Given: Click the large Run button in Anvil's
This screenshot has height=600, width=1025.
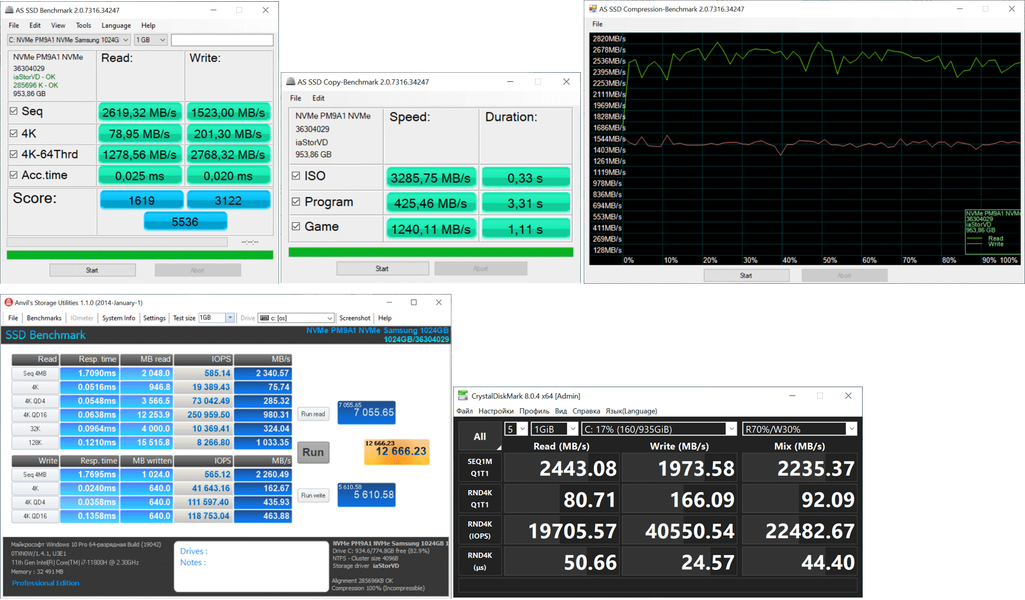Looking at the screenshot, I should (x=313, y=452).
